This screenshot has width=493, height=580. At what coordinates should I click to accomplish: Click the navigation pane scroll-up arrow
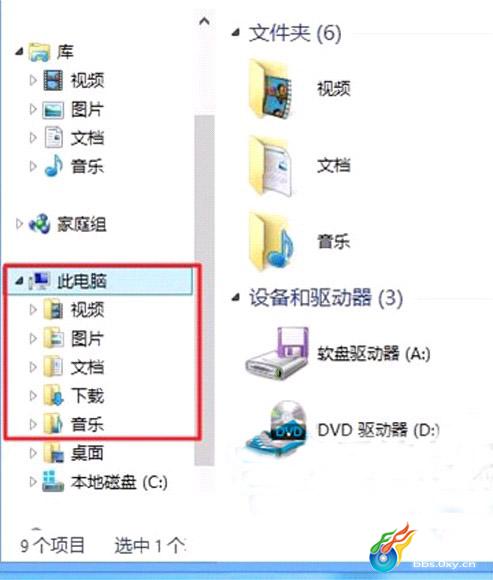(x=205, y=21)
